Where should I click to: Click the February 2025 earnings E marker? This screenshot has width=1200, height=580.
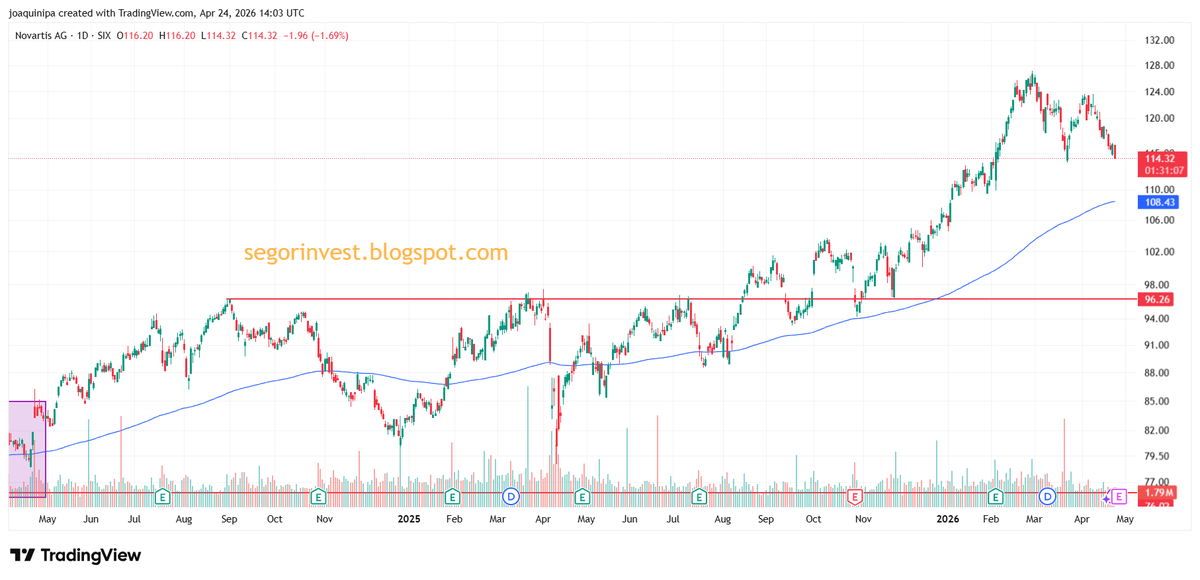452,496
